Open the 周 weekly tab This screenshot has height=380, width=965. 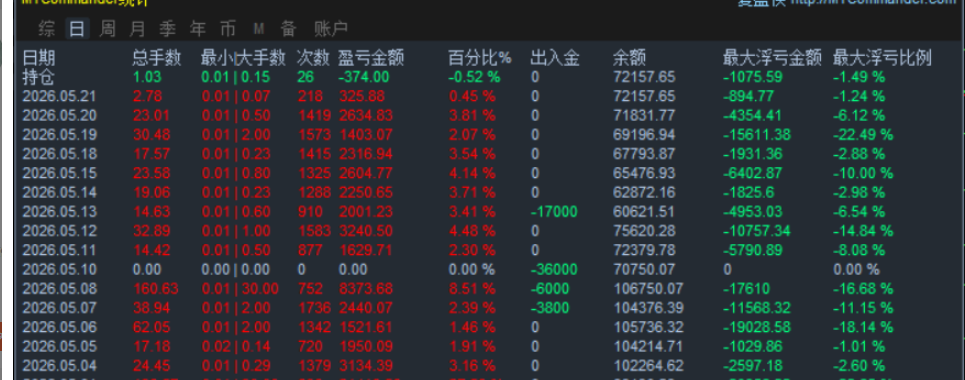point(107,28)
